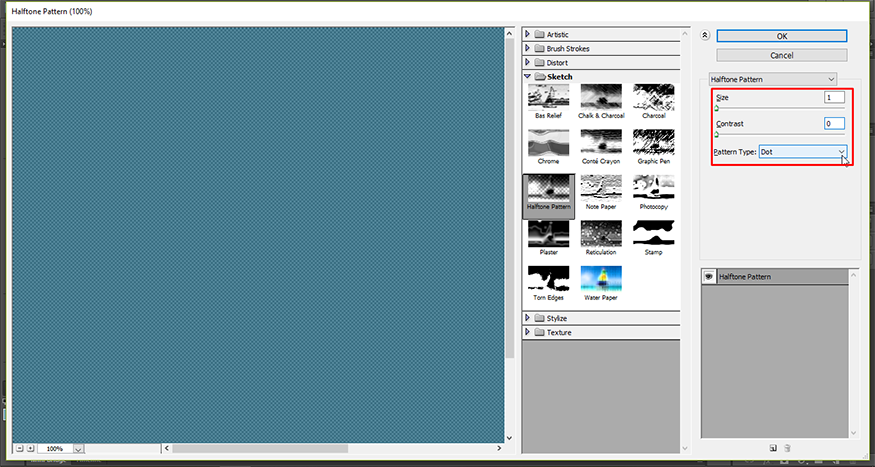Click preview horizontal scrollbar right arrow
Viewport: 875px width, 467px height.
(x=499, y=448)
